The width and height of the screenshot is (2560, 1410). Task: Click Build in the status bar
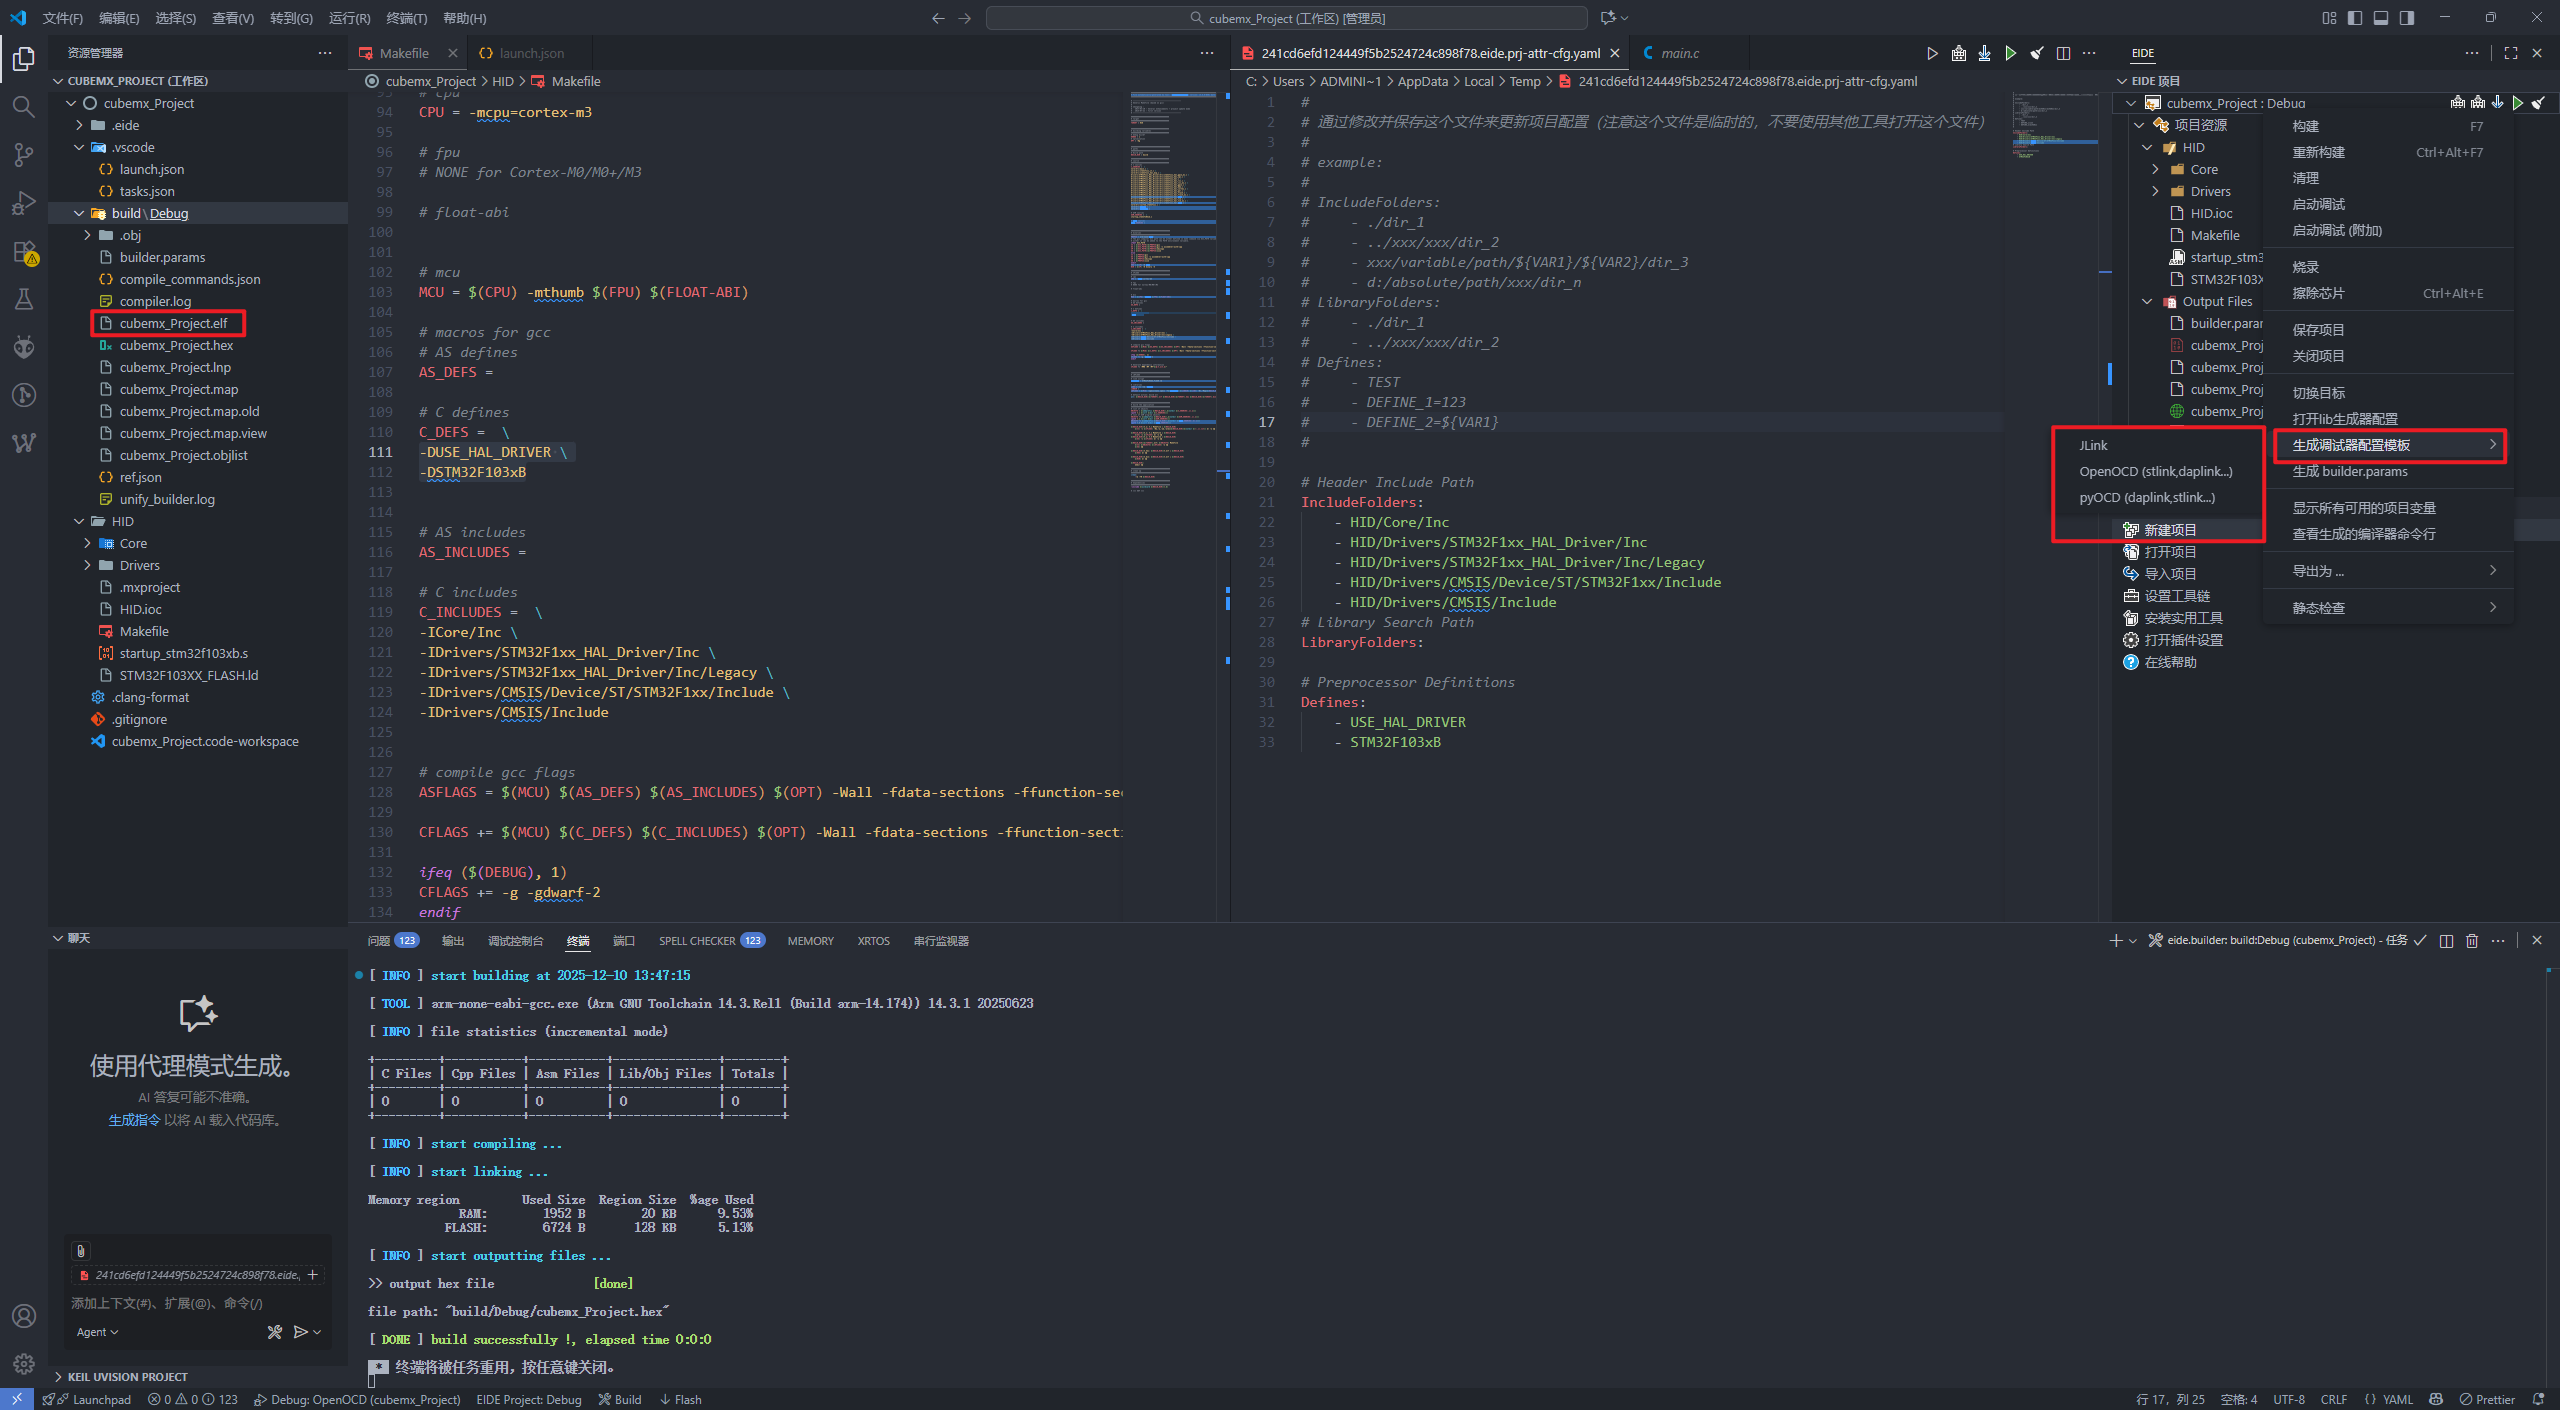tap(620, 1399)
